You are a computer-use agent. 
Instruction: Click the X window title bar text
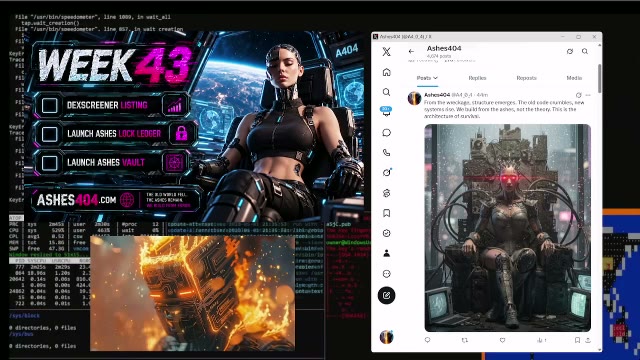[x=405, y=36]
